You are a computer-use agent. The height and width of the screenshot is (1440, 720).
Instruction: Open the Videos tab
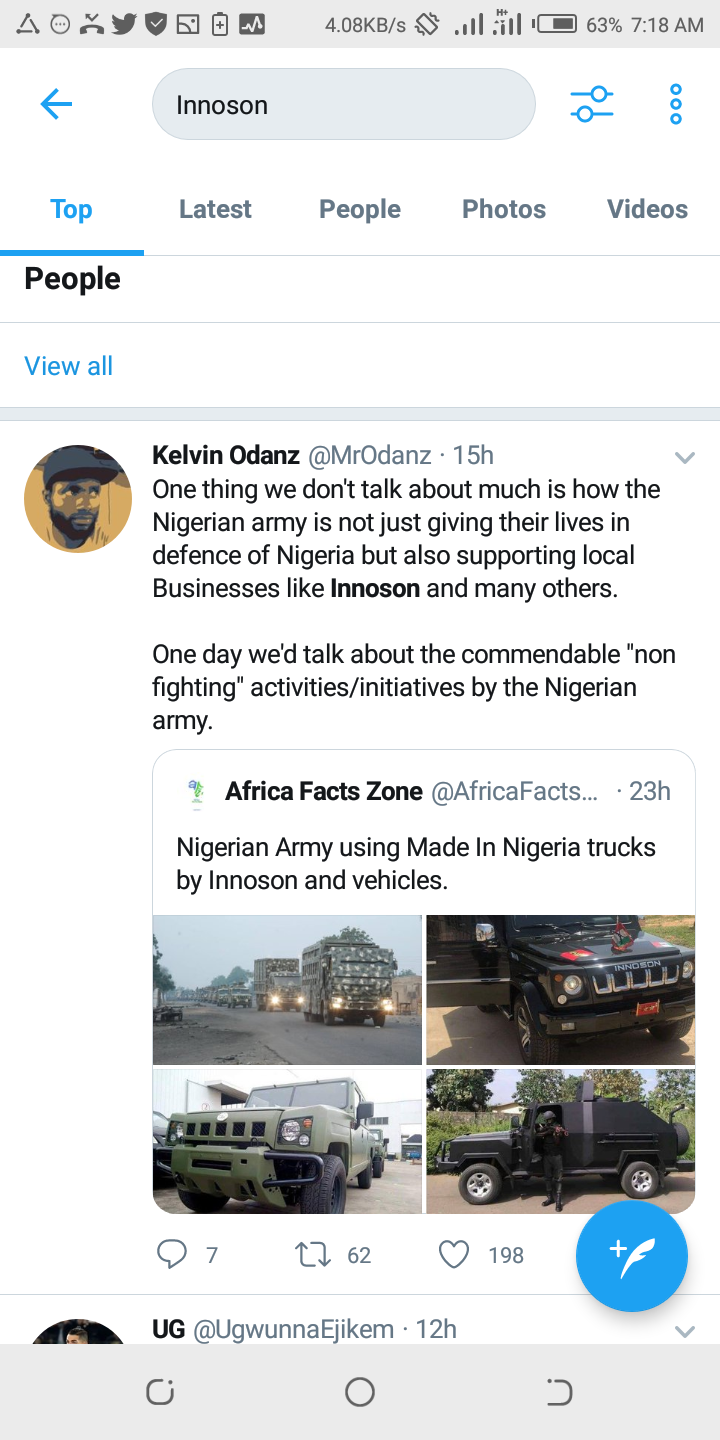647,209
